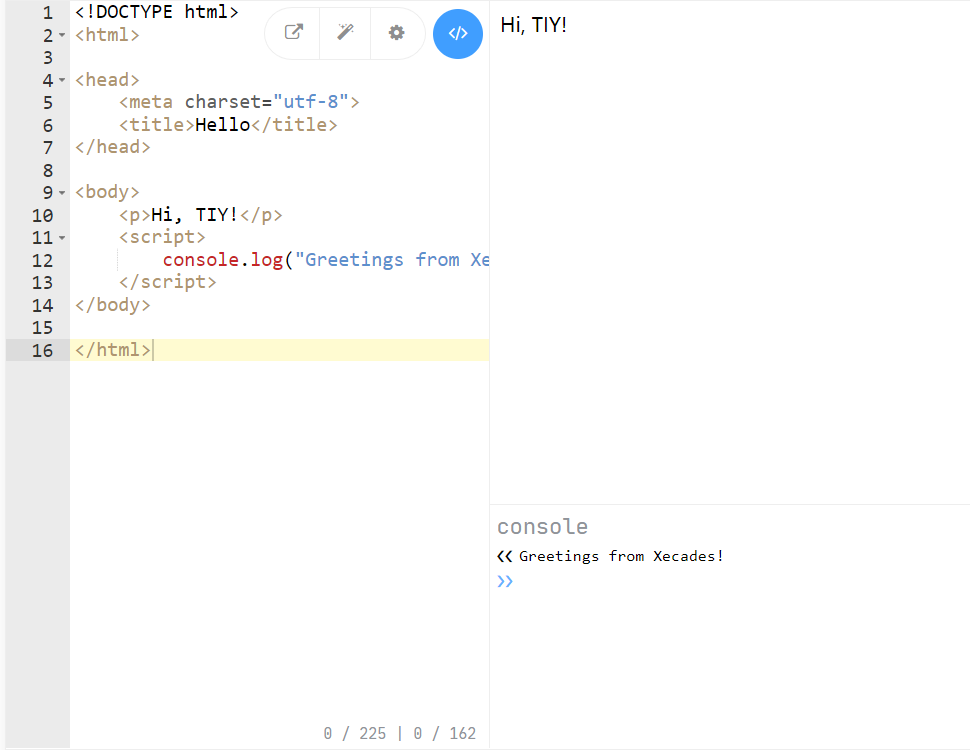Click the closing </head> tag
The width and height of the screenshot is (970, 750).
pyautogui.click(x=113, y=147)
